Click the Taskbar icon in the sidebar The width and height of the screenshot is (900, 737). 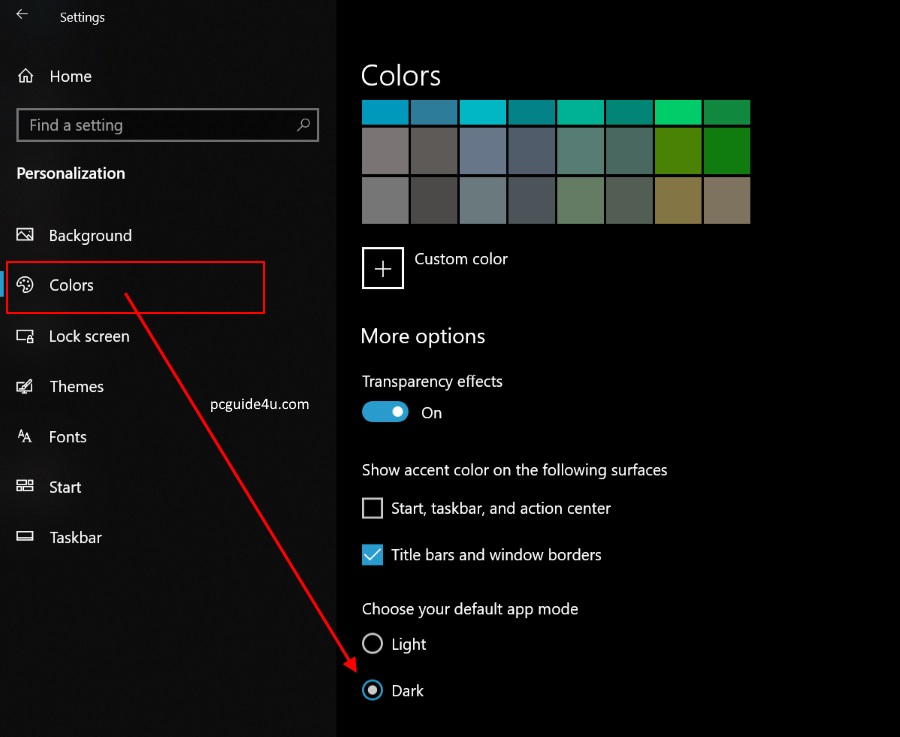[26, 537]
